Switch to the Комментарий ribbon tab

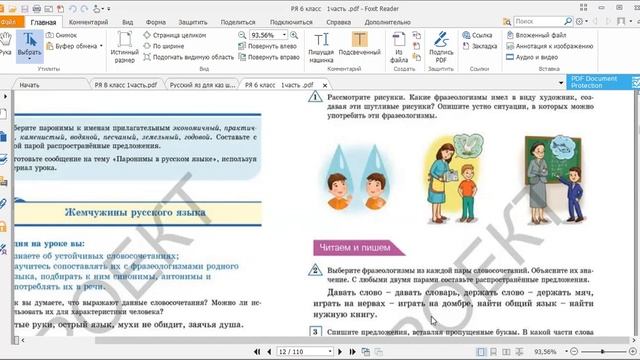(89, 22)
